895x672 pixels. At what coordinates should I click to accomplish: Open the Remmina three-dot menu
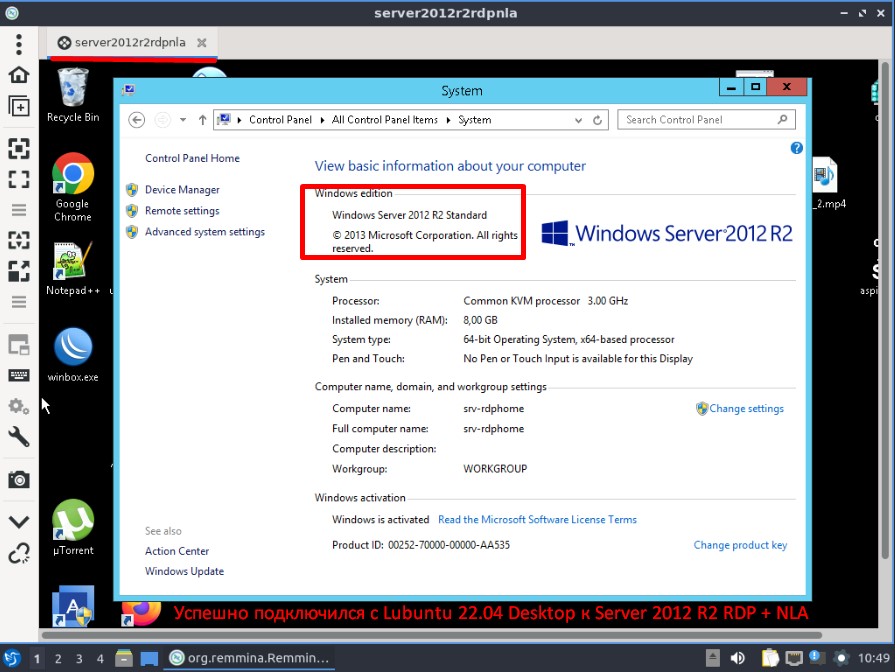tap(19, 44)
